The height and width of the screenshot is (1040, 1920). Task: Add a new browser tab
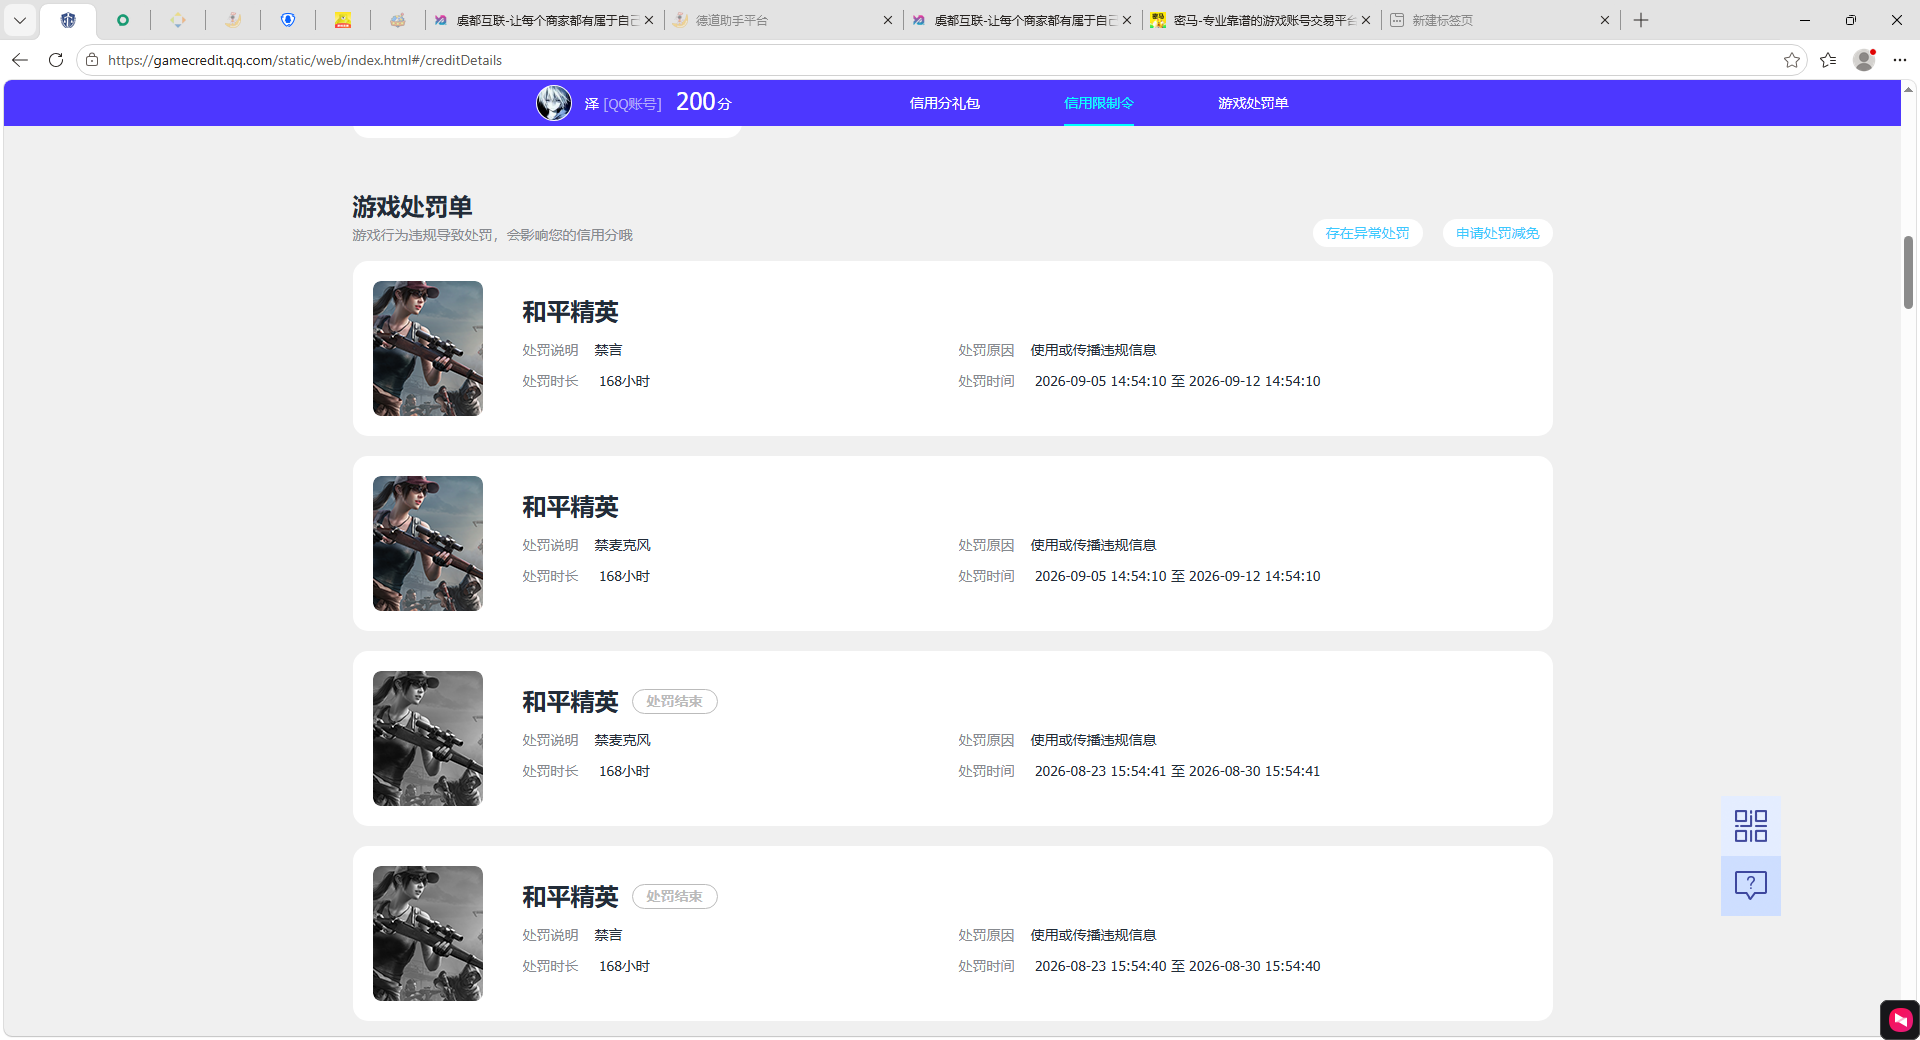[1641, 20]
